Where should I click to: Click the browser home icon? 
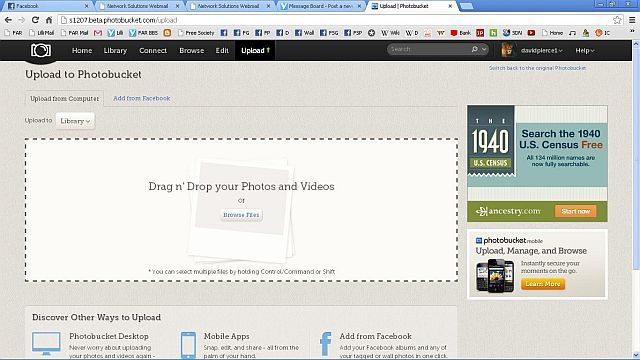tap(49, 20)
